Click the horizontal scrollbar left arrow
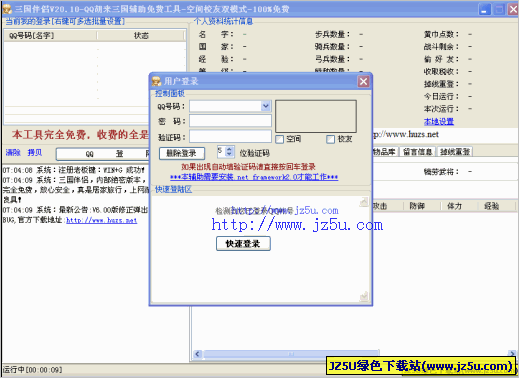Image resolution: width=519 pixels, height=378 pixels. [198, 354]
